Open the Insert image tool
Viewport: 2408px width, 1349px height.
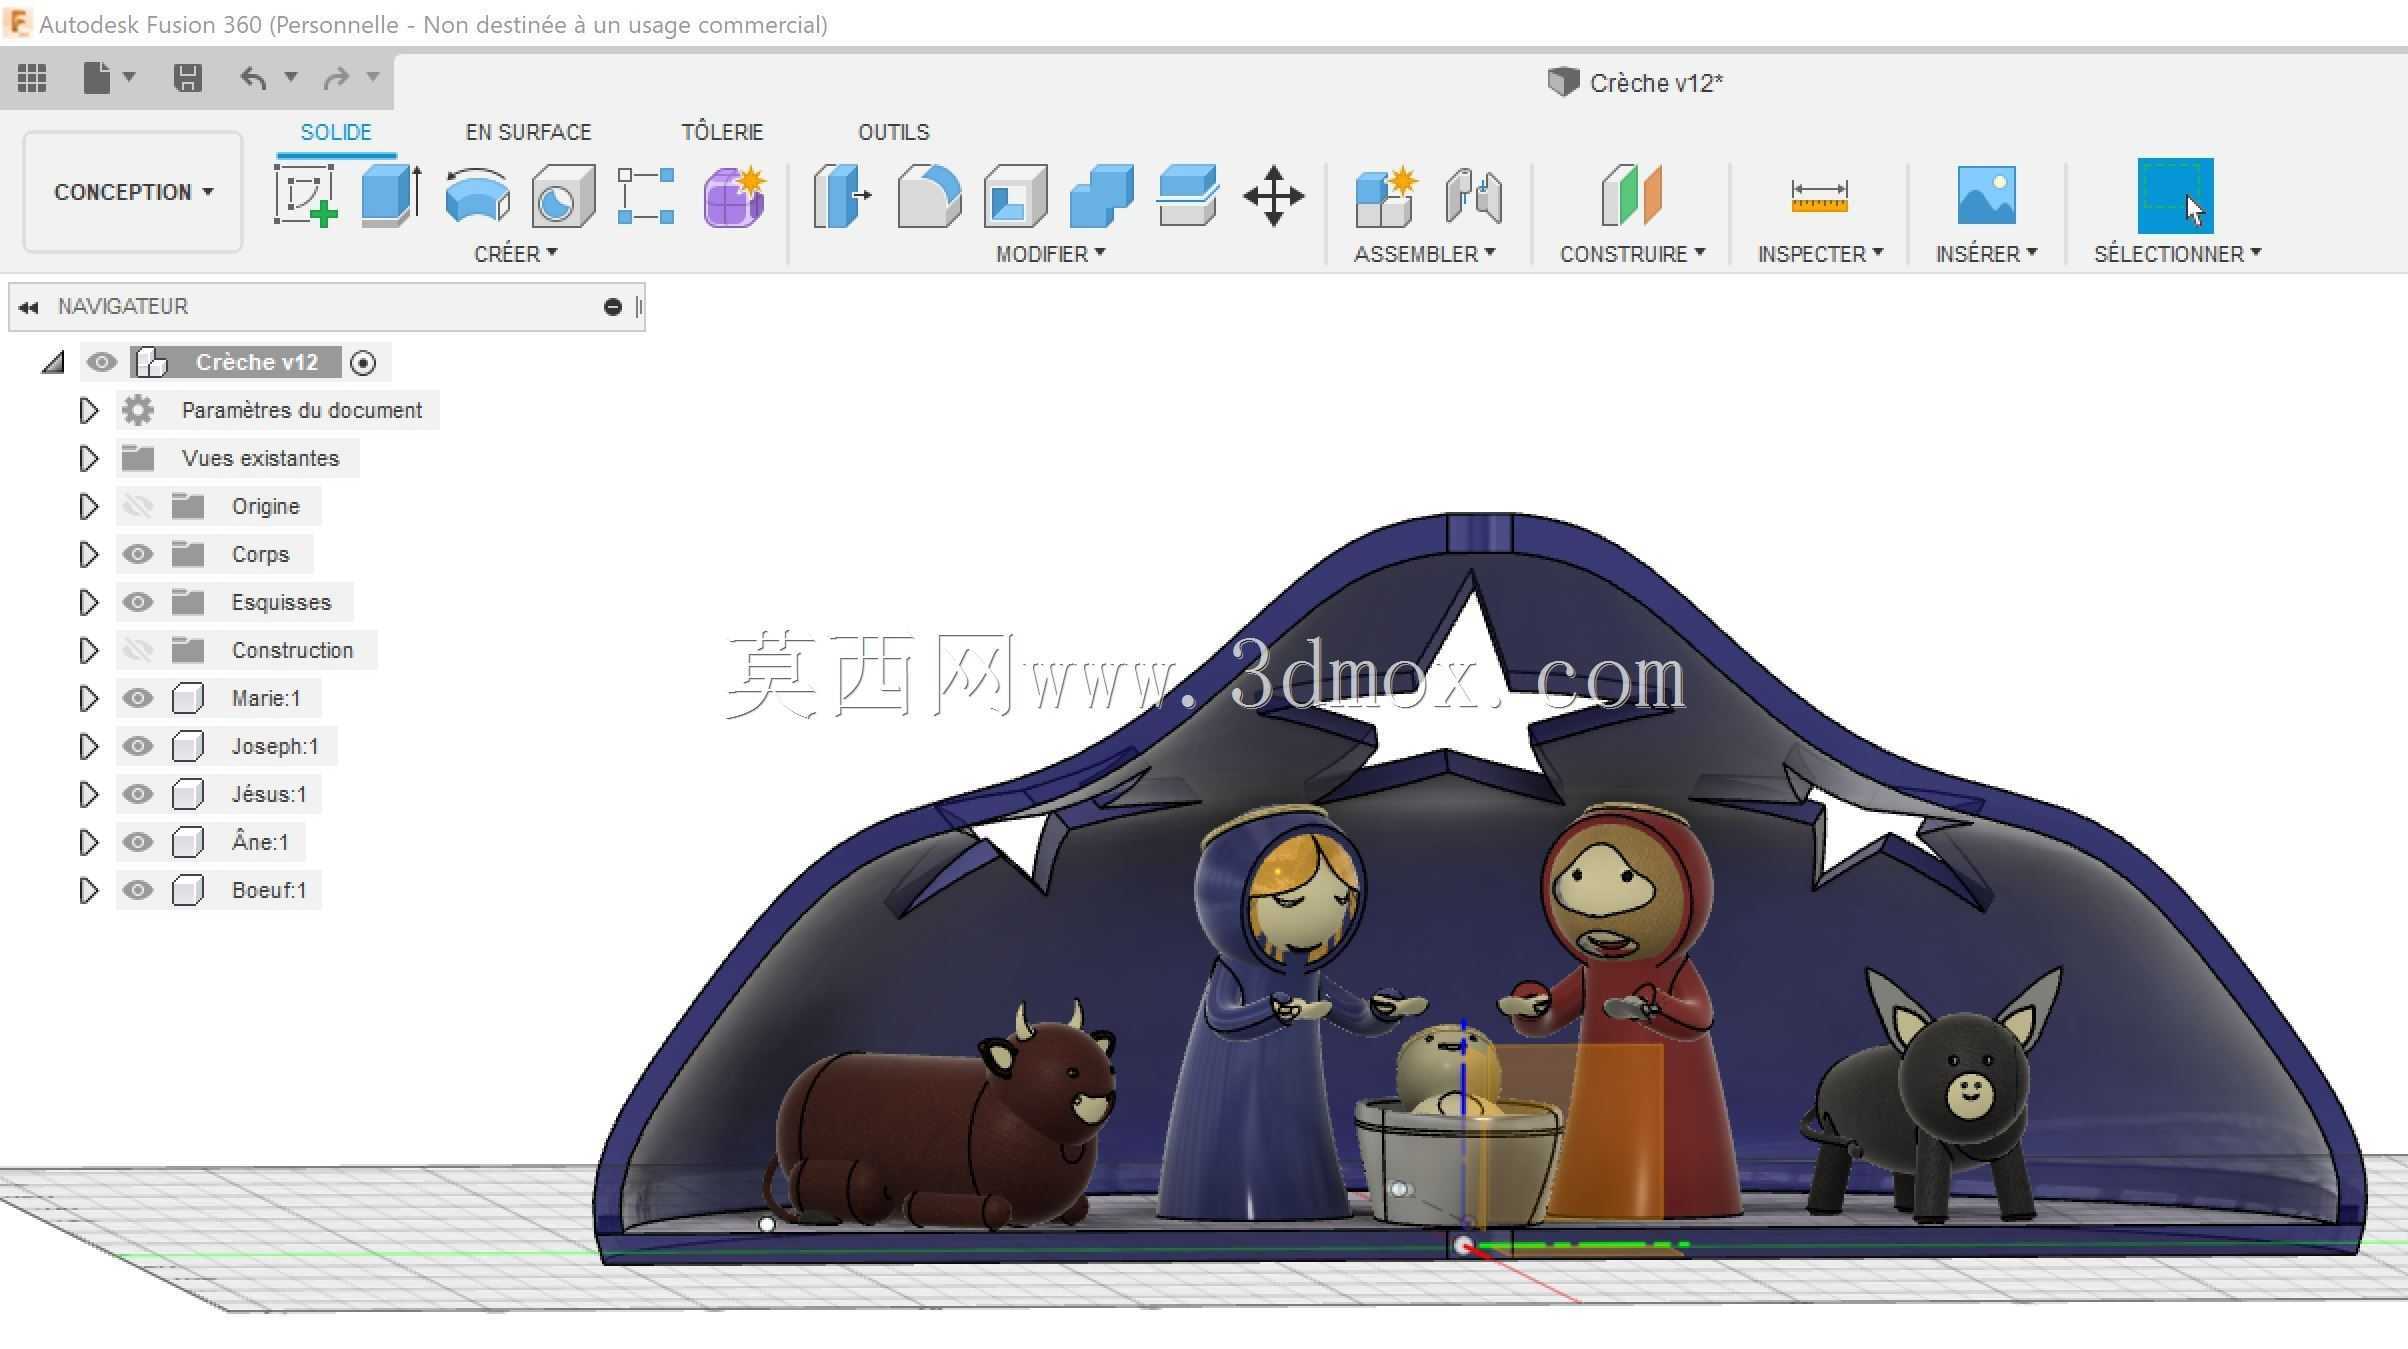pos(1986,196)
